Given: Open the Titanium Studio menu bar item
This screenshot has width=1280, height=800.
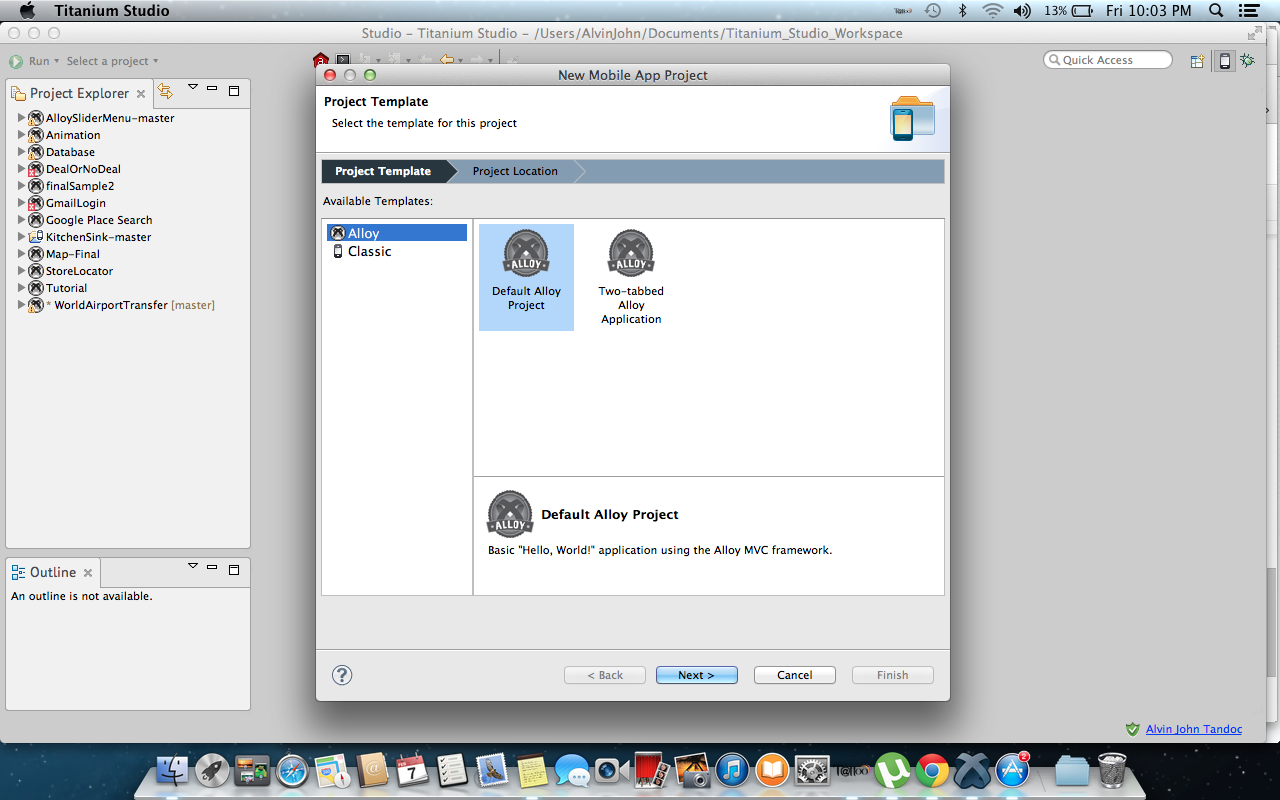Looking at the screenshot, I should coord(112,11).
